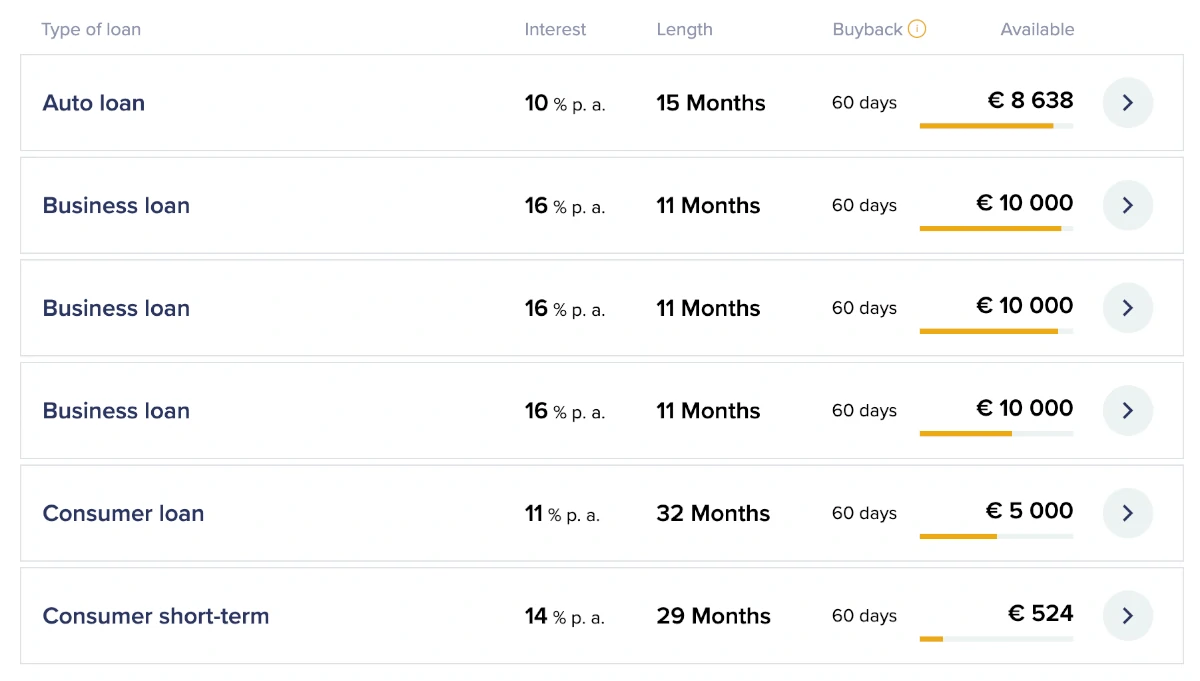The image size is (1200, 681).
Task: Sort by the Type of loan header
Action: click(91, 29)
